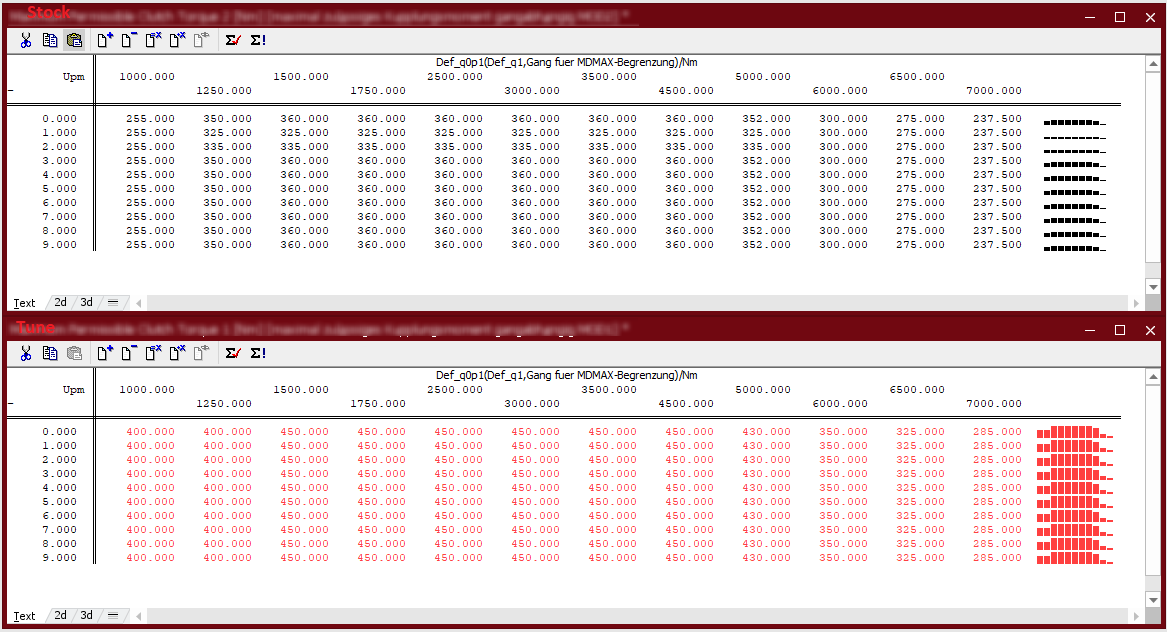
Task: Click the '+x' page icon in Tune toolbar
Action: pyautogui.click(x=178, y=353)
